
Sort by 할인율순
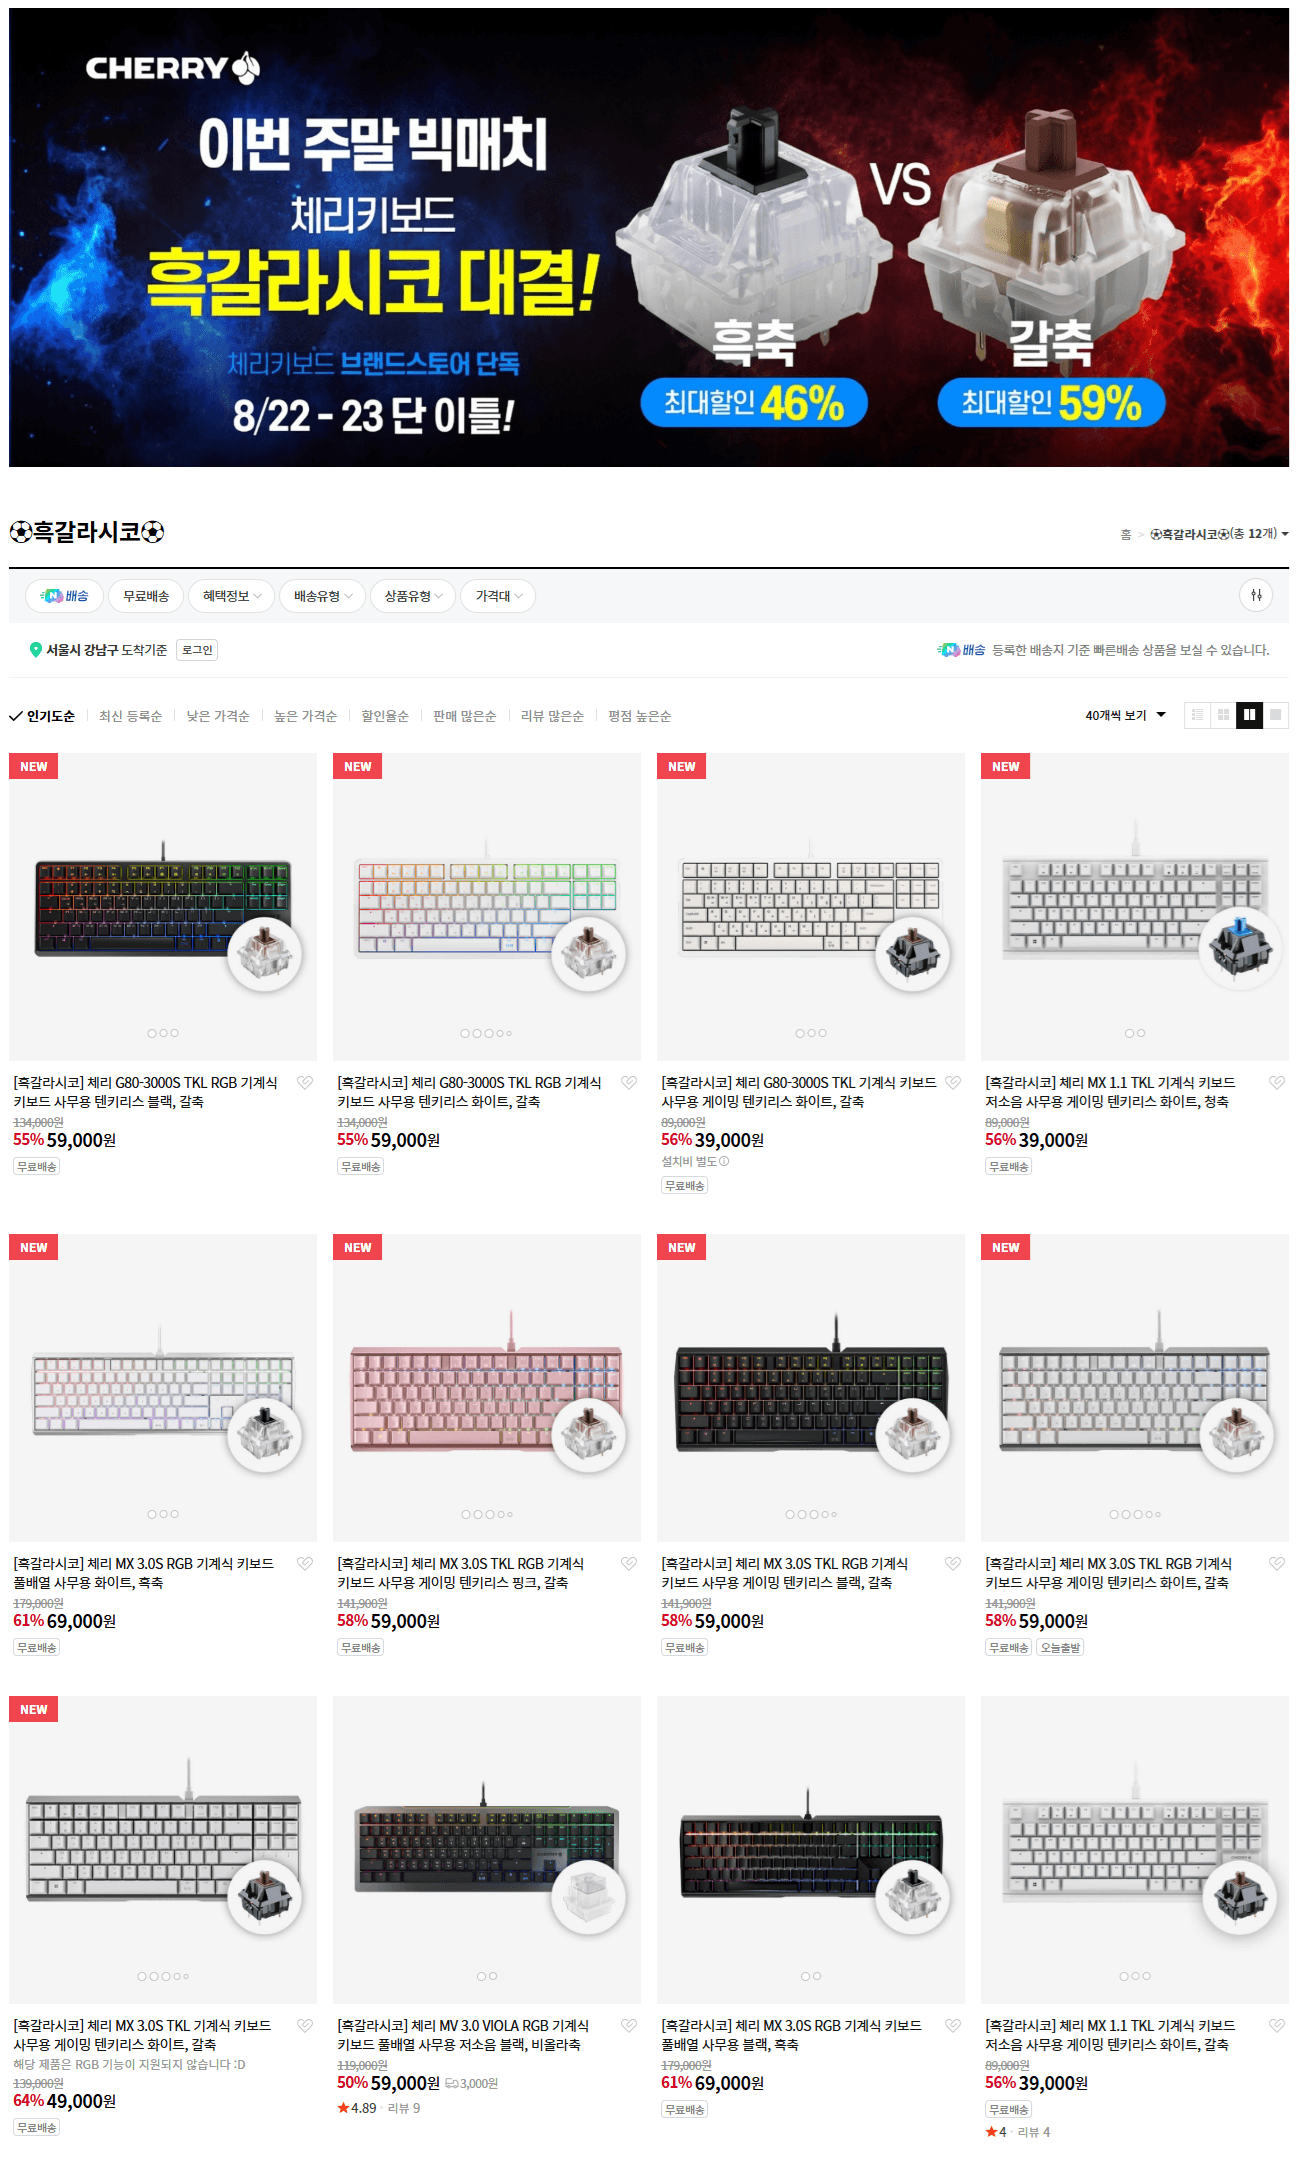tap(385, 716)
